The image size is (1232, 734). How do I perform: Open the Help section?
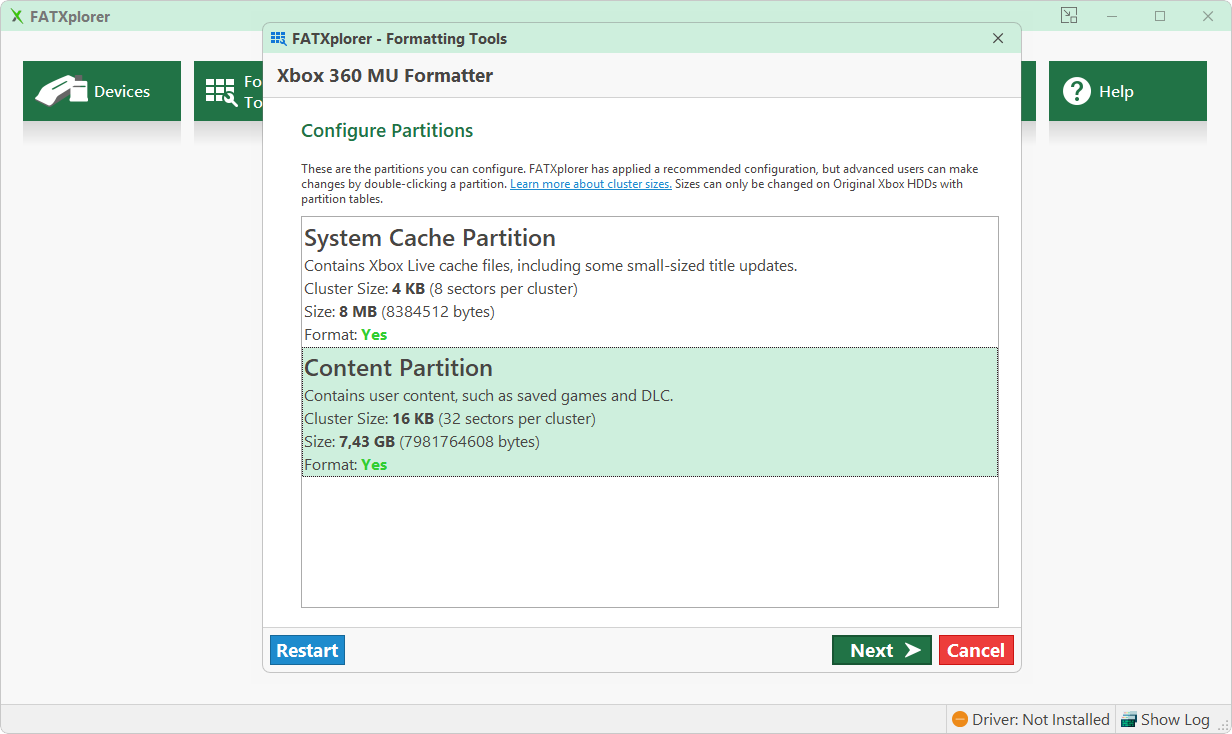pyautogui.click(x=1128, y=91)
